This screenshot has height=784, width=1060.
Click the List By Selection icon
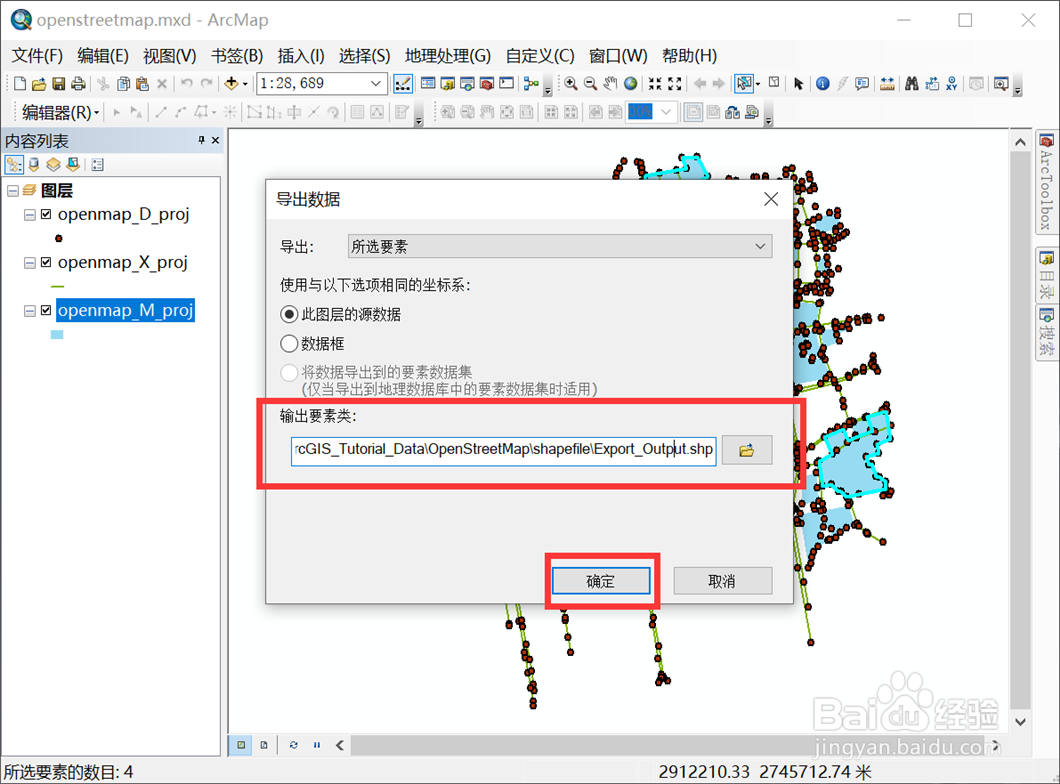pyautogui.click(x=73, y=164)
